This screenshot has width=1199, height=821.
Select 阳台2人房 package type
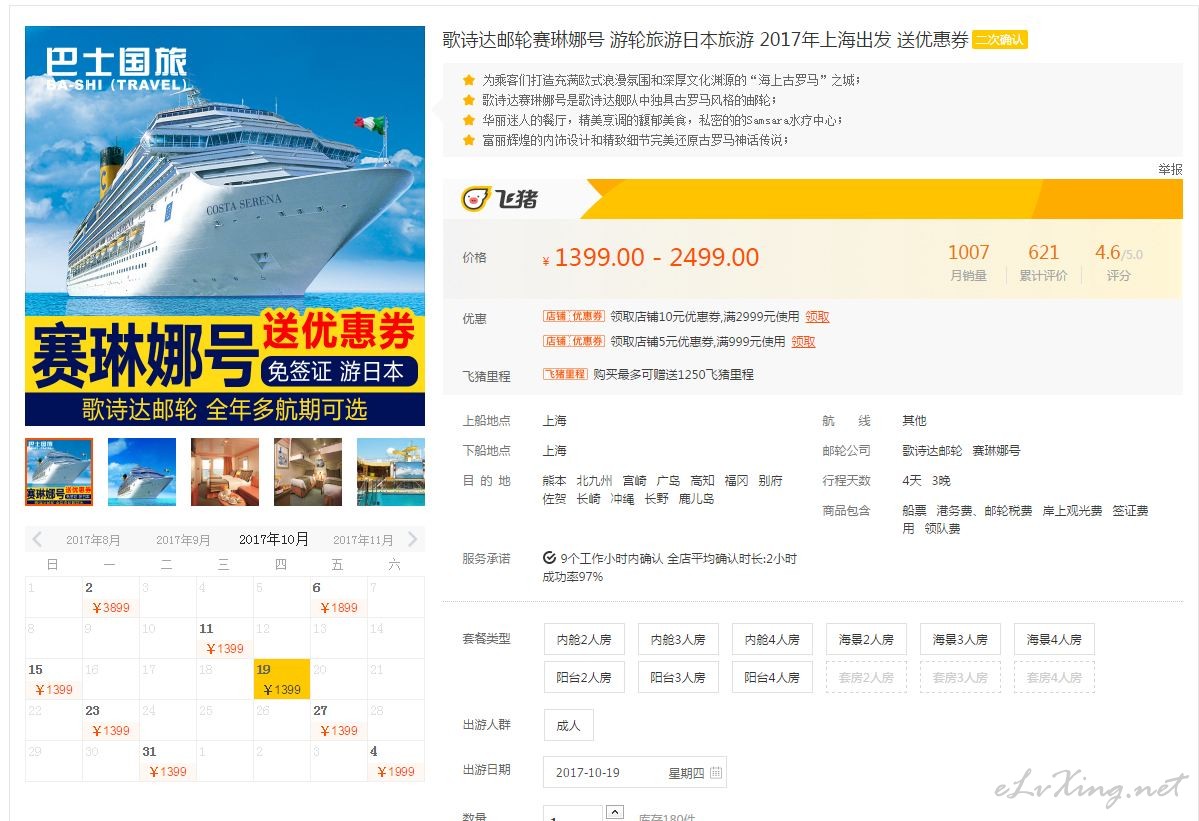pyautogui.click(x=584, y=677)
